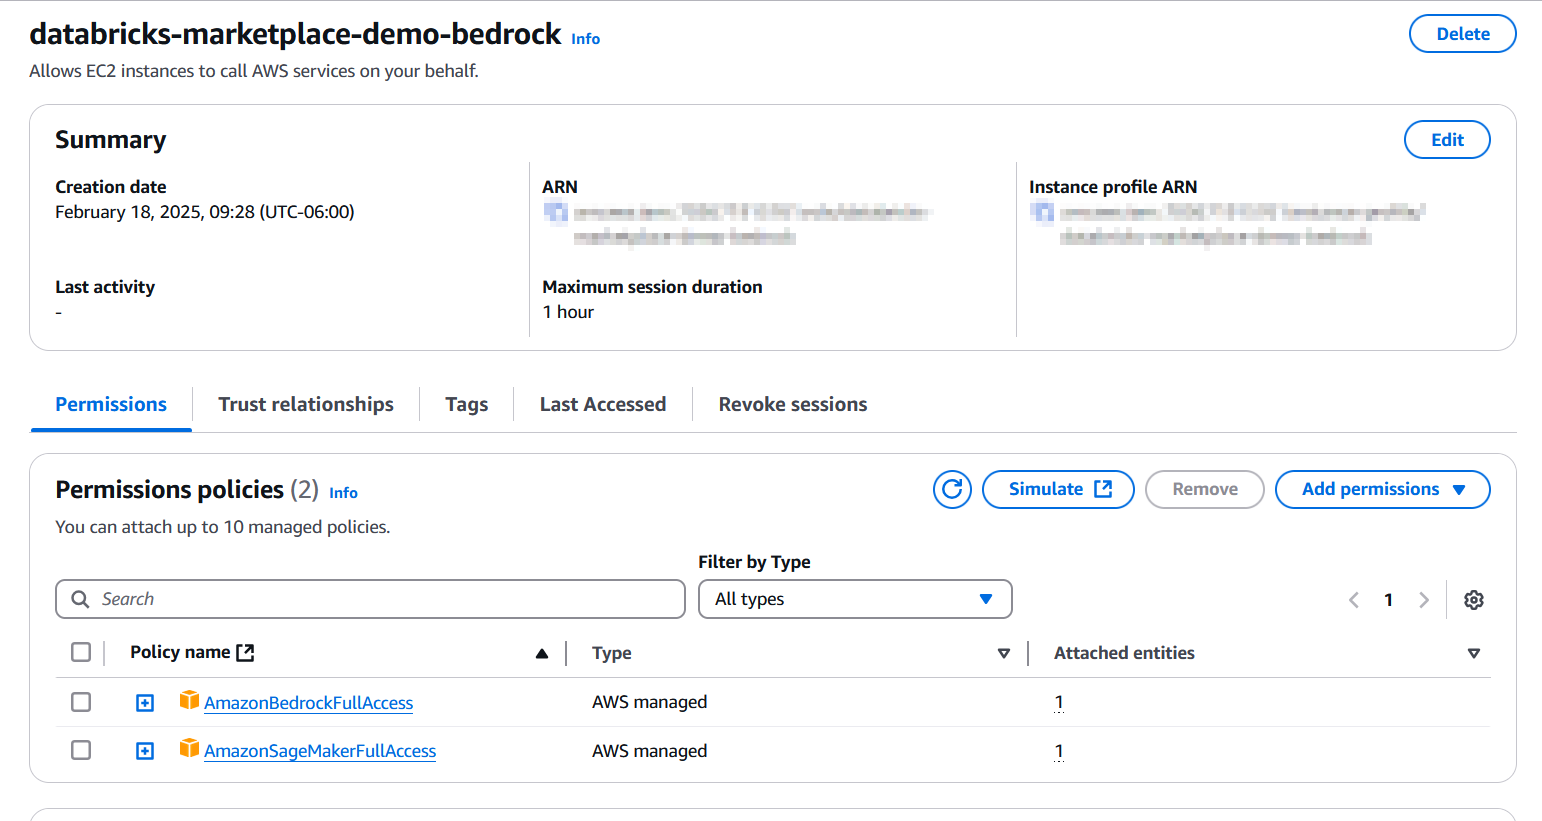Open the Add permissions dropdown
The width and height of the screenshot is (1542, 821).
[x=1382, y=489]
